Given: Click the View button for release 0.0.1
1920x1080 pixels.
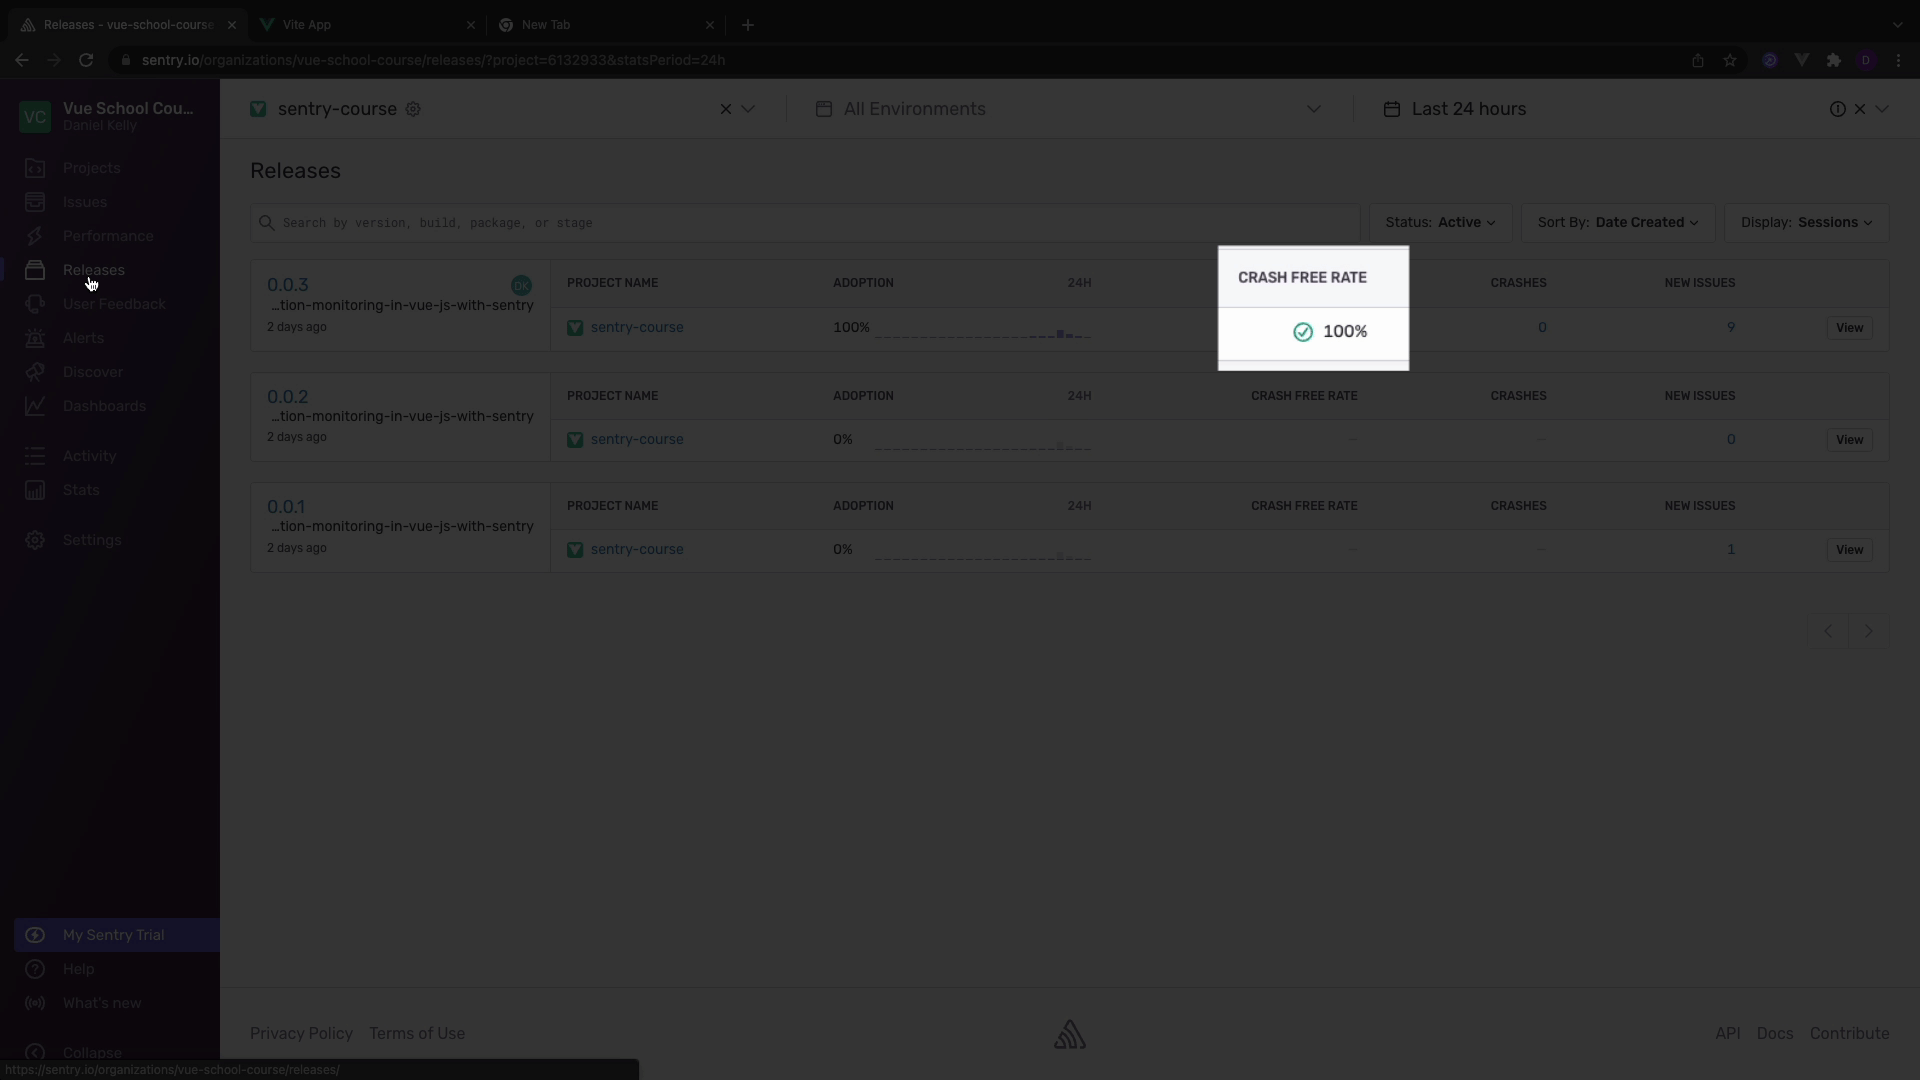Looking at the screenshot, I should point(1849,550).
